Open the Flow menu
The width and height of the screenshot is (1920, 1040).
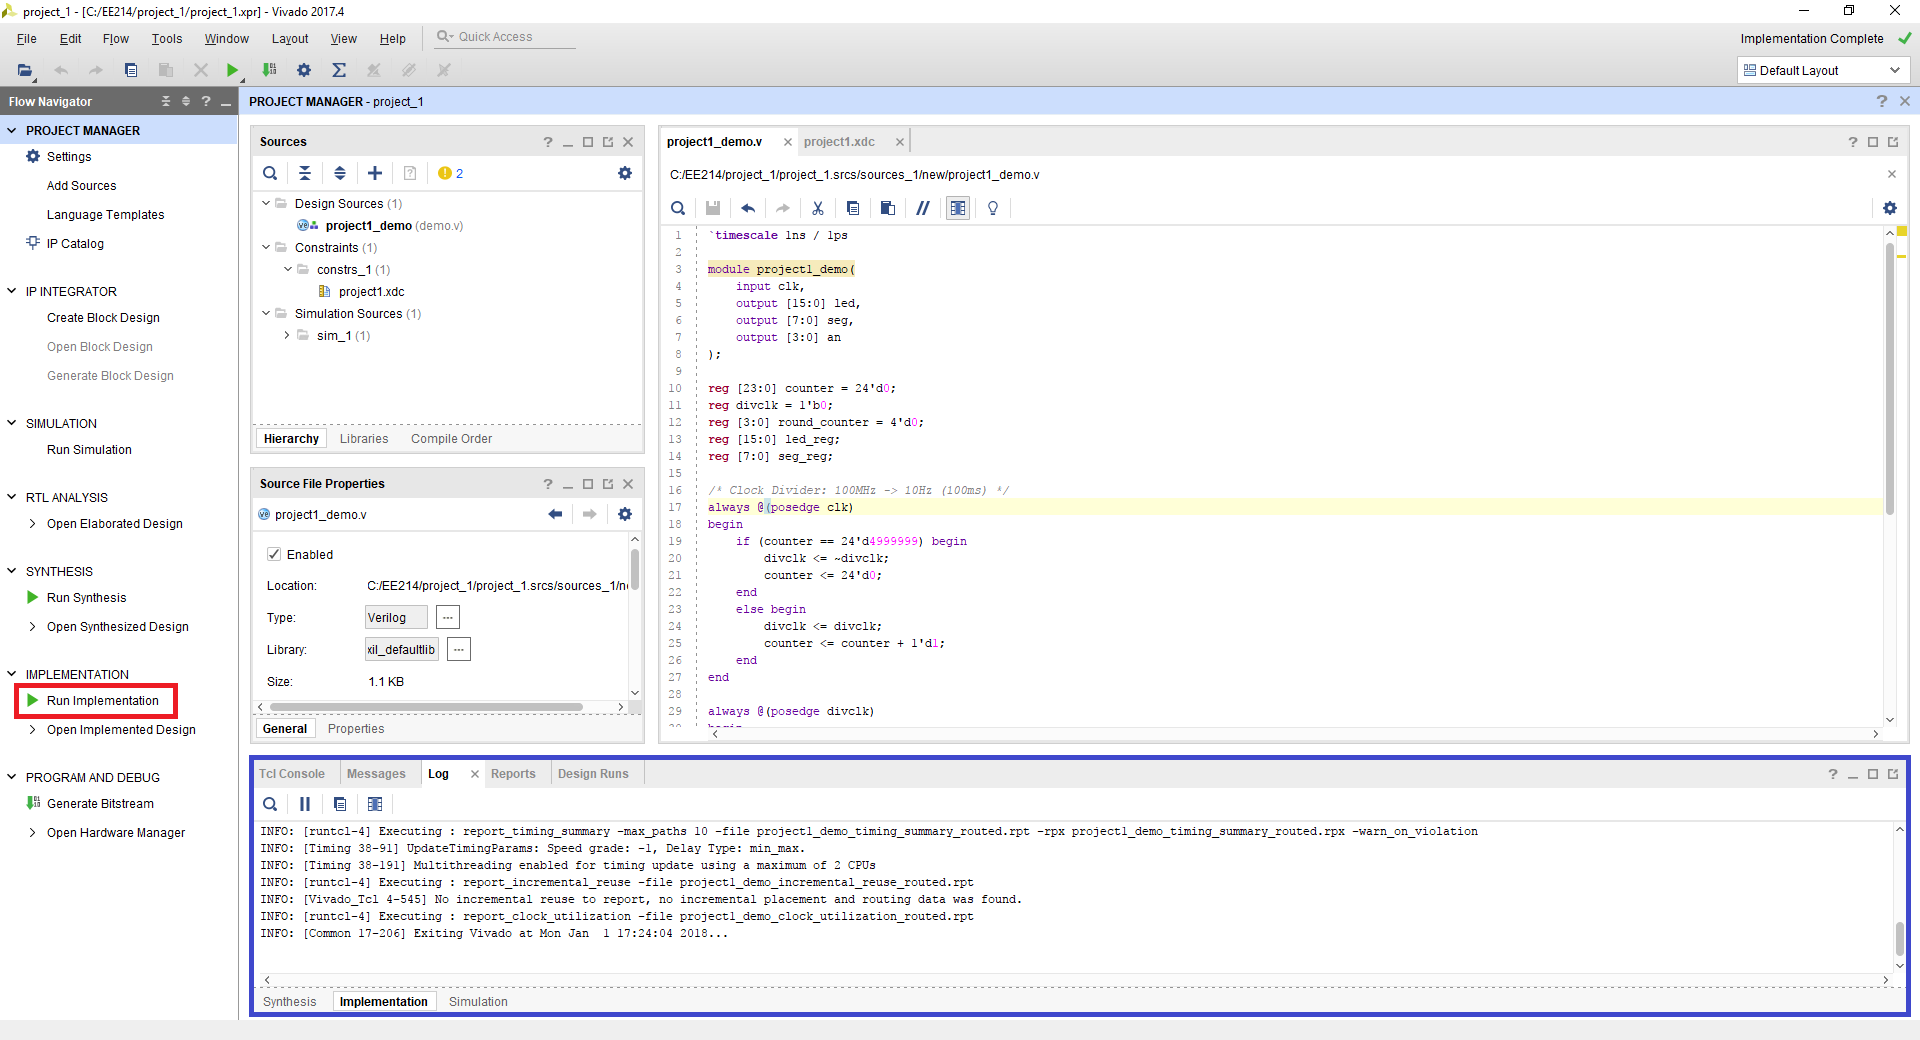[x=115, y=39]
